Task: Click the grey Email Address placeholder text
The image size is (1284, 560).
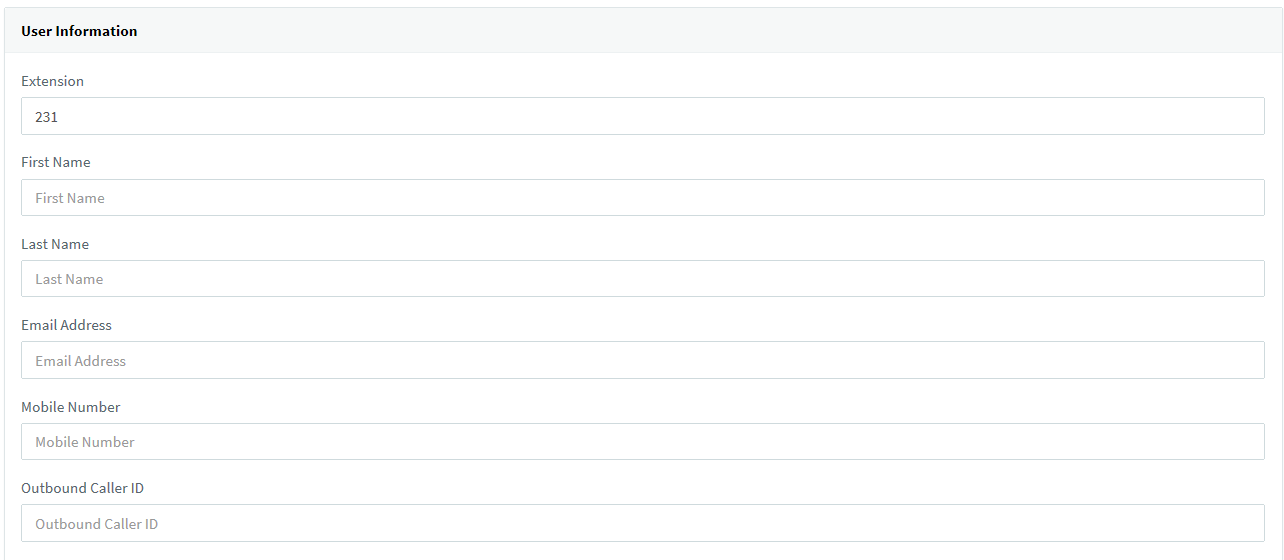Action: click(80, 361)
